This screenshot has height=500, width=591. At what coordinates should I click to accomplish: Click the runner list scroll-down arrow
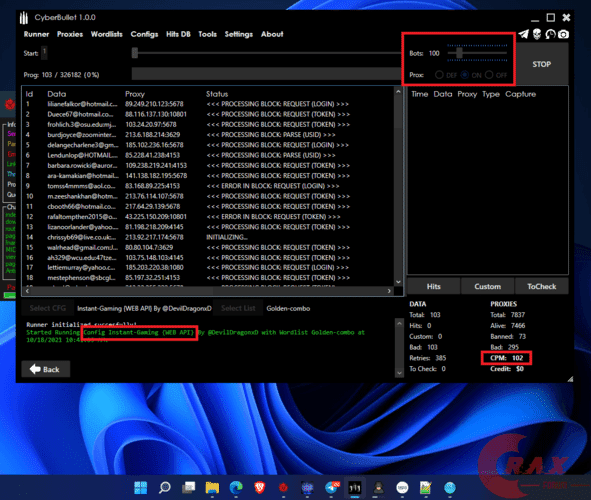point(398,282)
